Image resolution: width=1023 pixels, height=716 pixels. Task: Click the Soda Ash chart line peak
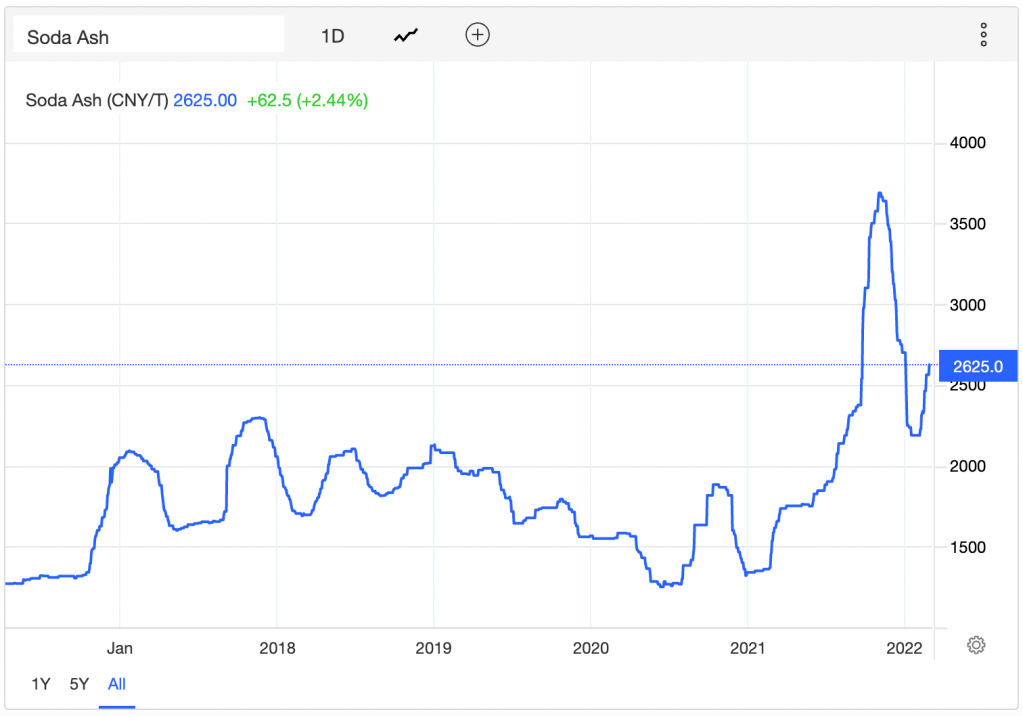click(x=880, y=193)
